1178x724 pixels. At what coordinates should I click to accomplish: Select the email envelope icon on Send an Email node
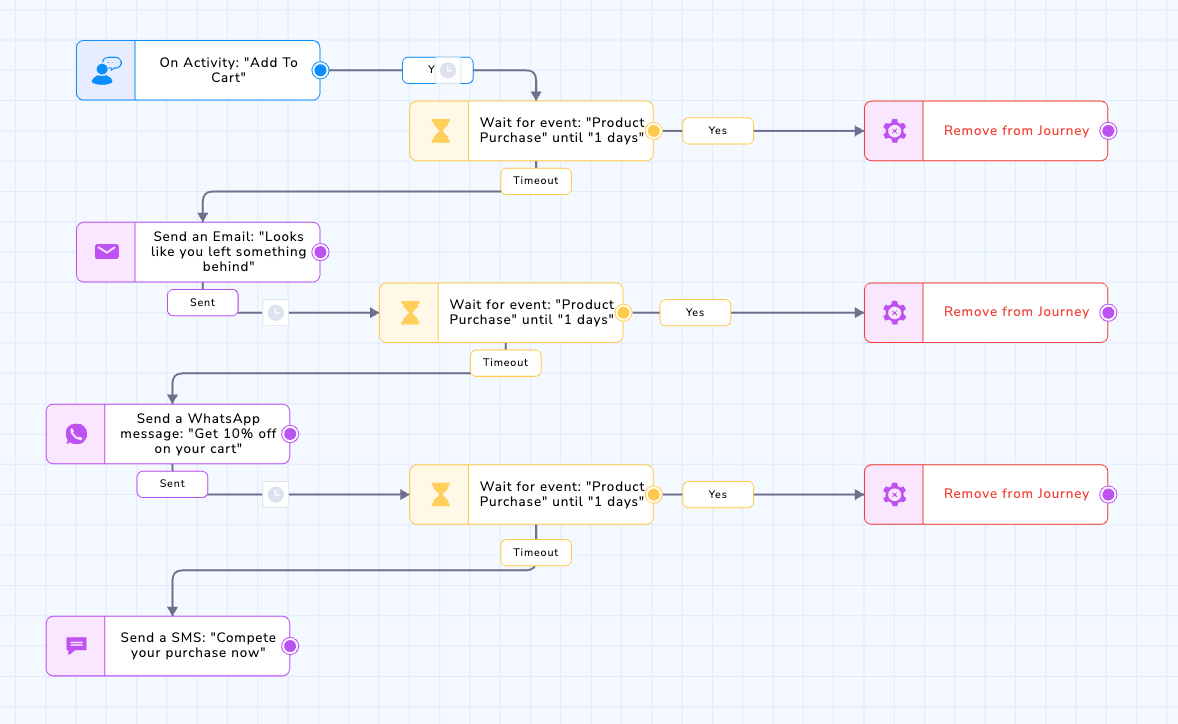107,252
